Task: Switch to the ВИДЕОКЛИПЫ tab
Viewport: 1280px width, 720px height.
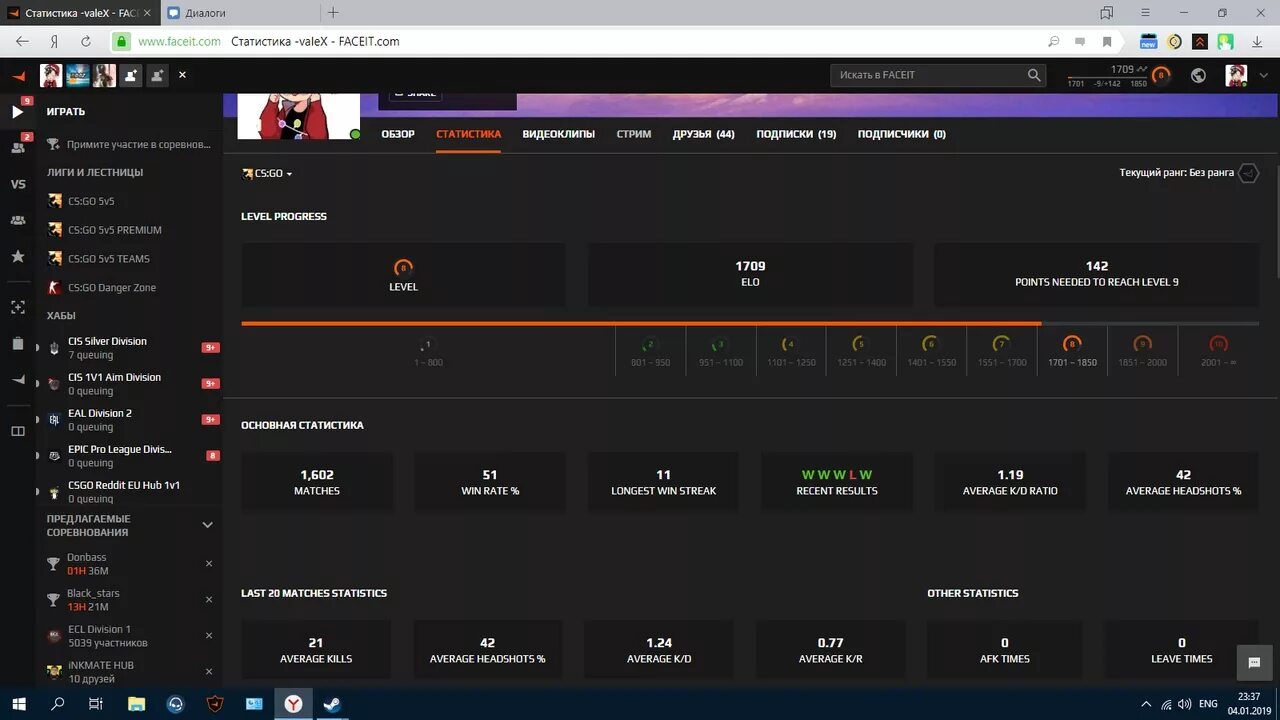Action: [558, 134]
